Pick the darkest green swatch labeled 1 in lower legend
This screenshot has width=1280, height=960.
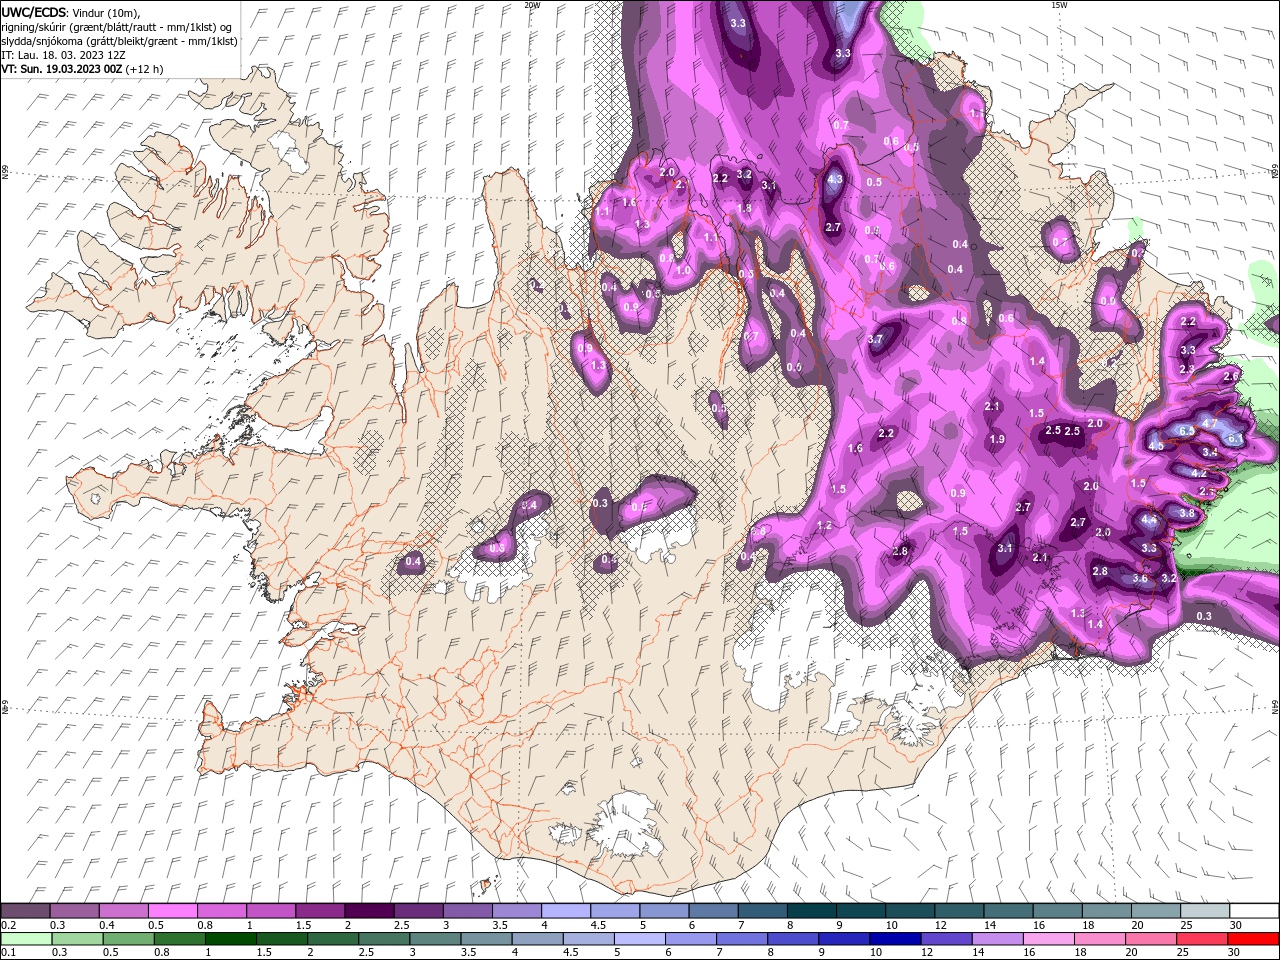230,938
